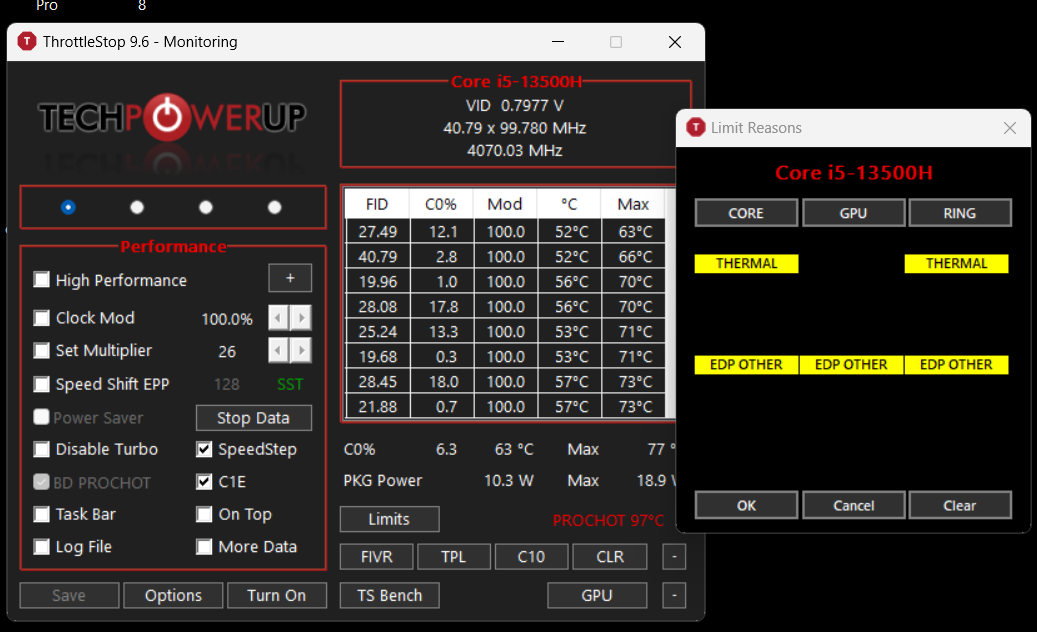Click the Speed Shift EPP value 128
Image resolution: width=1037 pixels, height=632 pixels.
coord(227,384)
